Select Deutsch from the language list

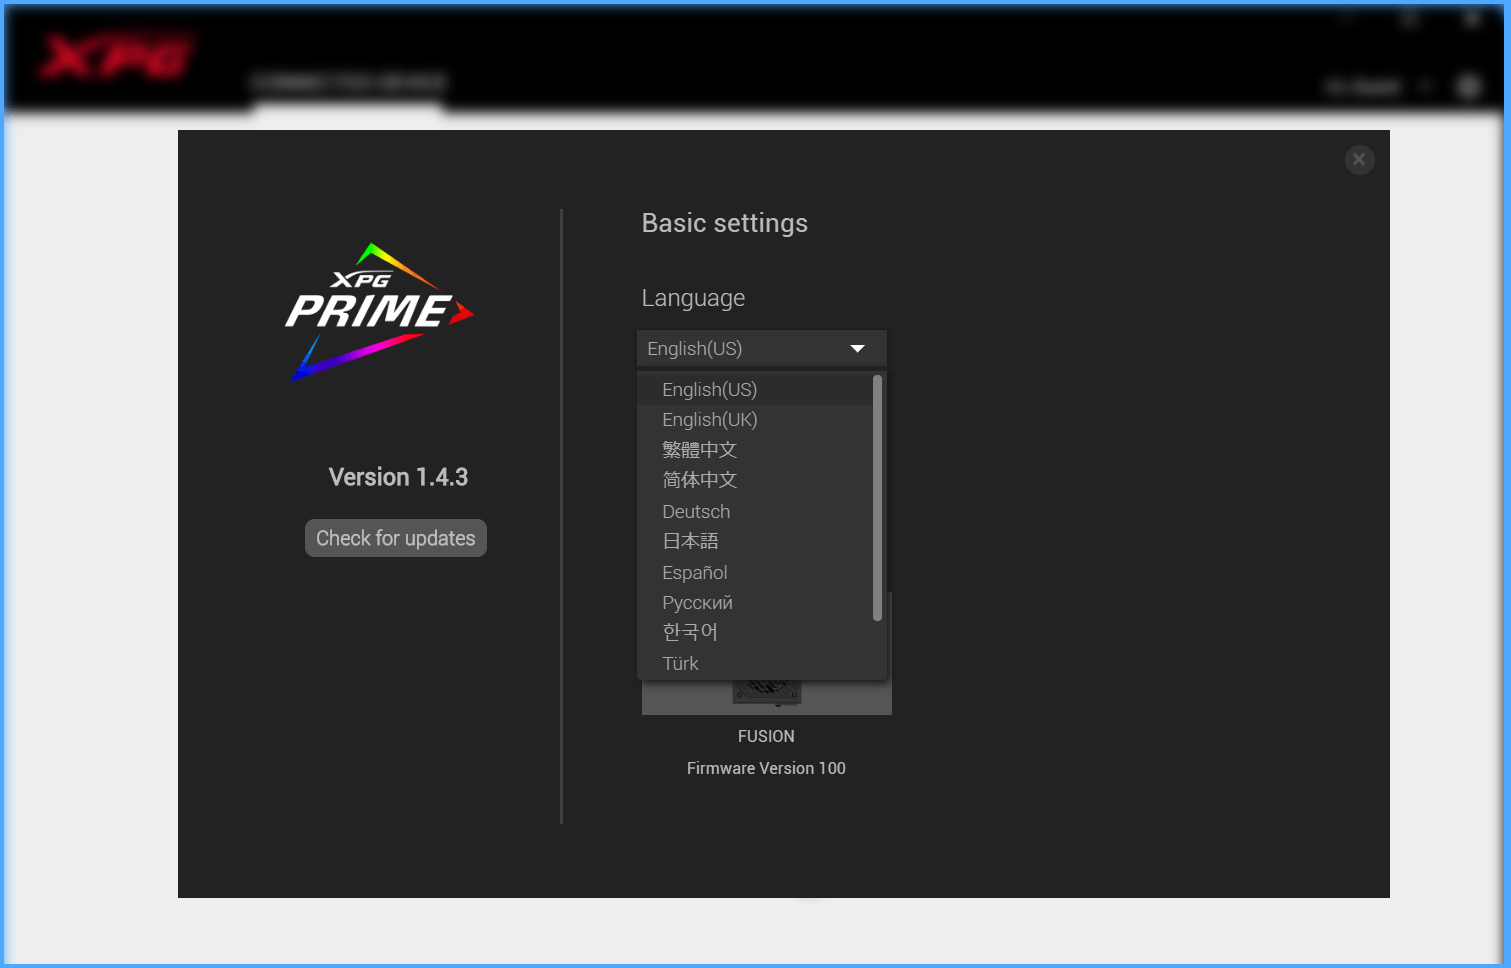(755, 511)
